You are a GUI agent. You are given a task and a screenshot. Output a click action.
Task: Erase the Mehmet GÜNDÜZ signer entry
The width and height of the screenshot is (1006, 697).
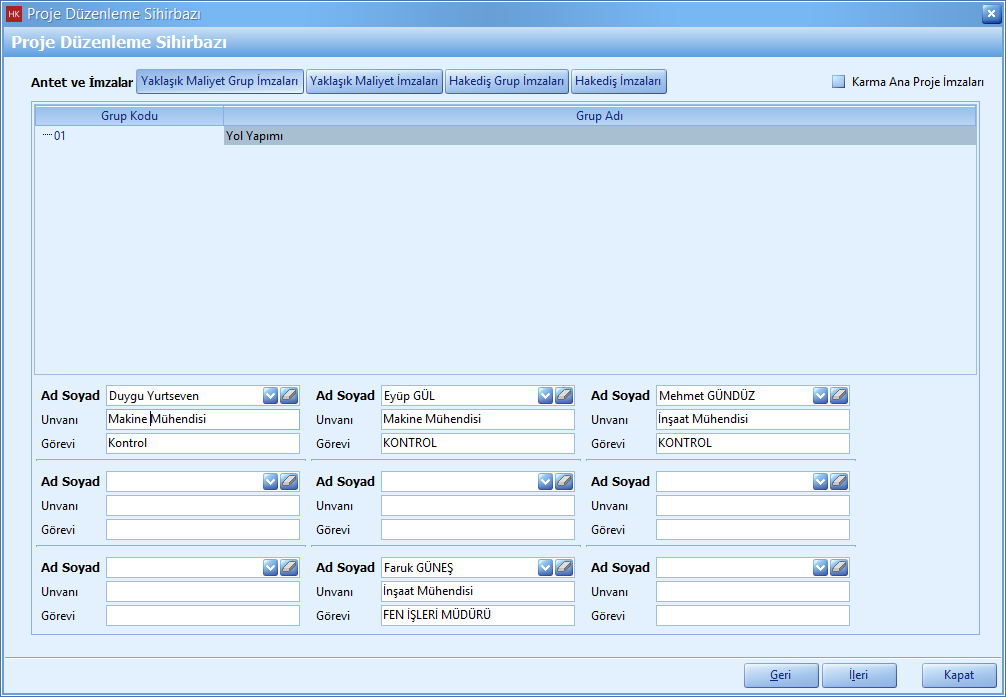839,395
